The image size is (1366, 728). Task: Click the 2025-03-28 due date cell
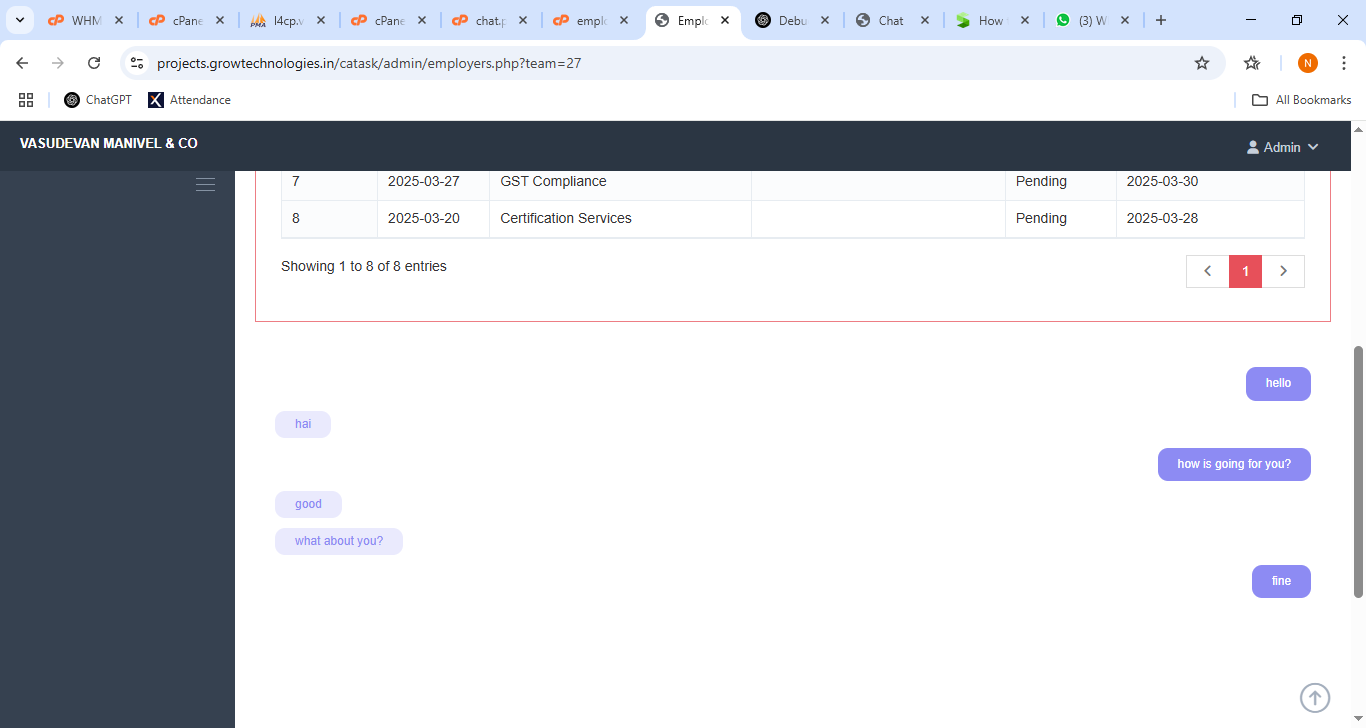[1210, 219]
